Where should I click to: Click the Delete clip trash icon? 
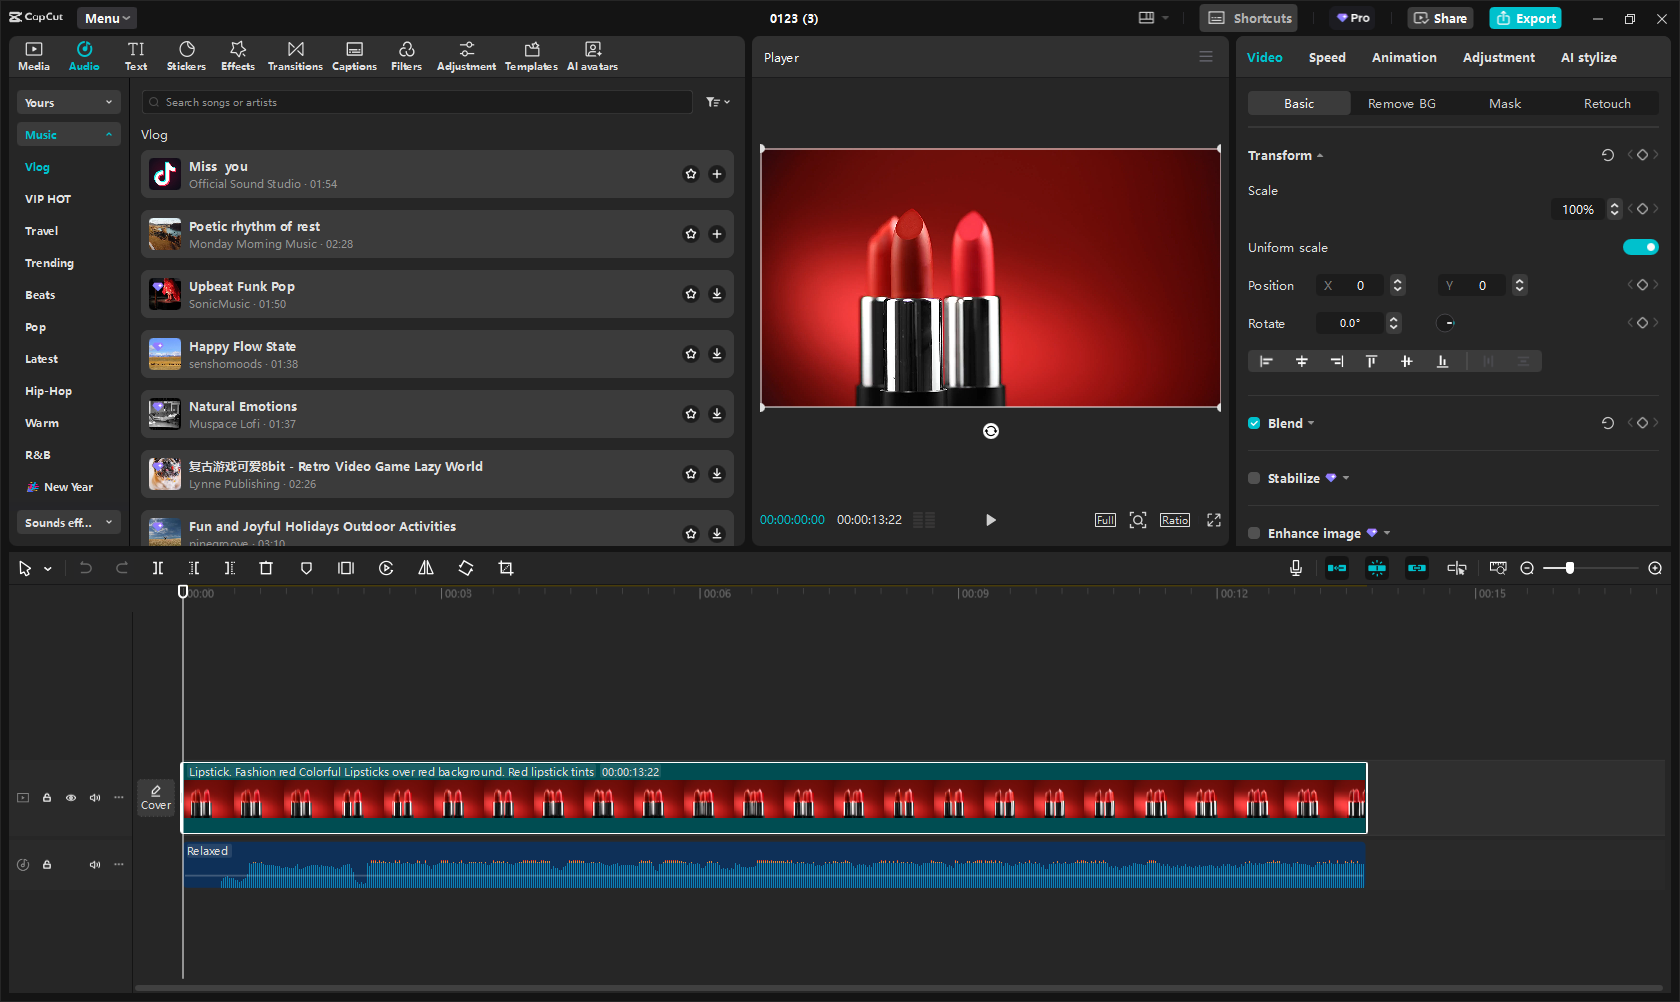266,568
